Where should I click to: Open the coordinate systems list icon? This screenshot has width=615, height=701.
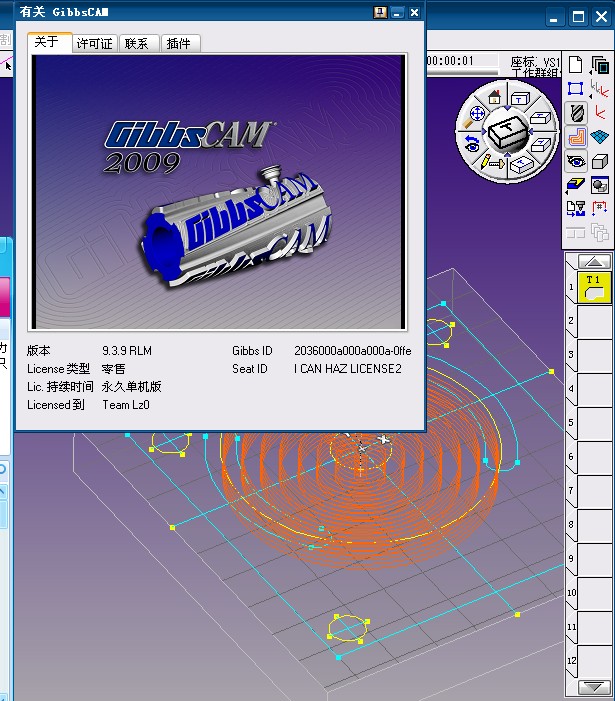coord(599,89)
